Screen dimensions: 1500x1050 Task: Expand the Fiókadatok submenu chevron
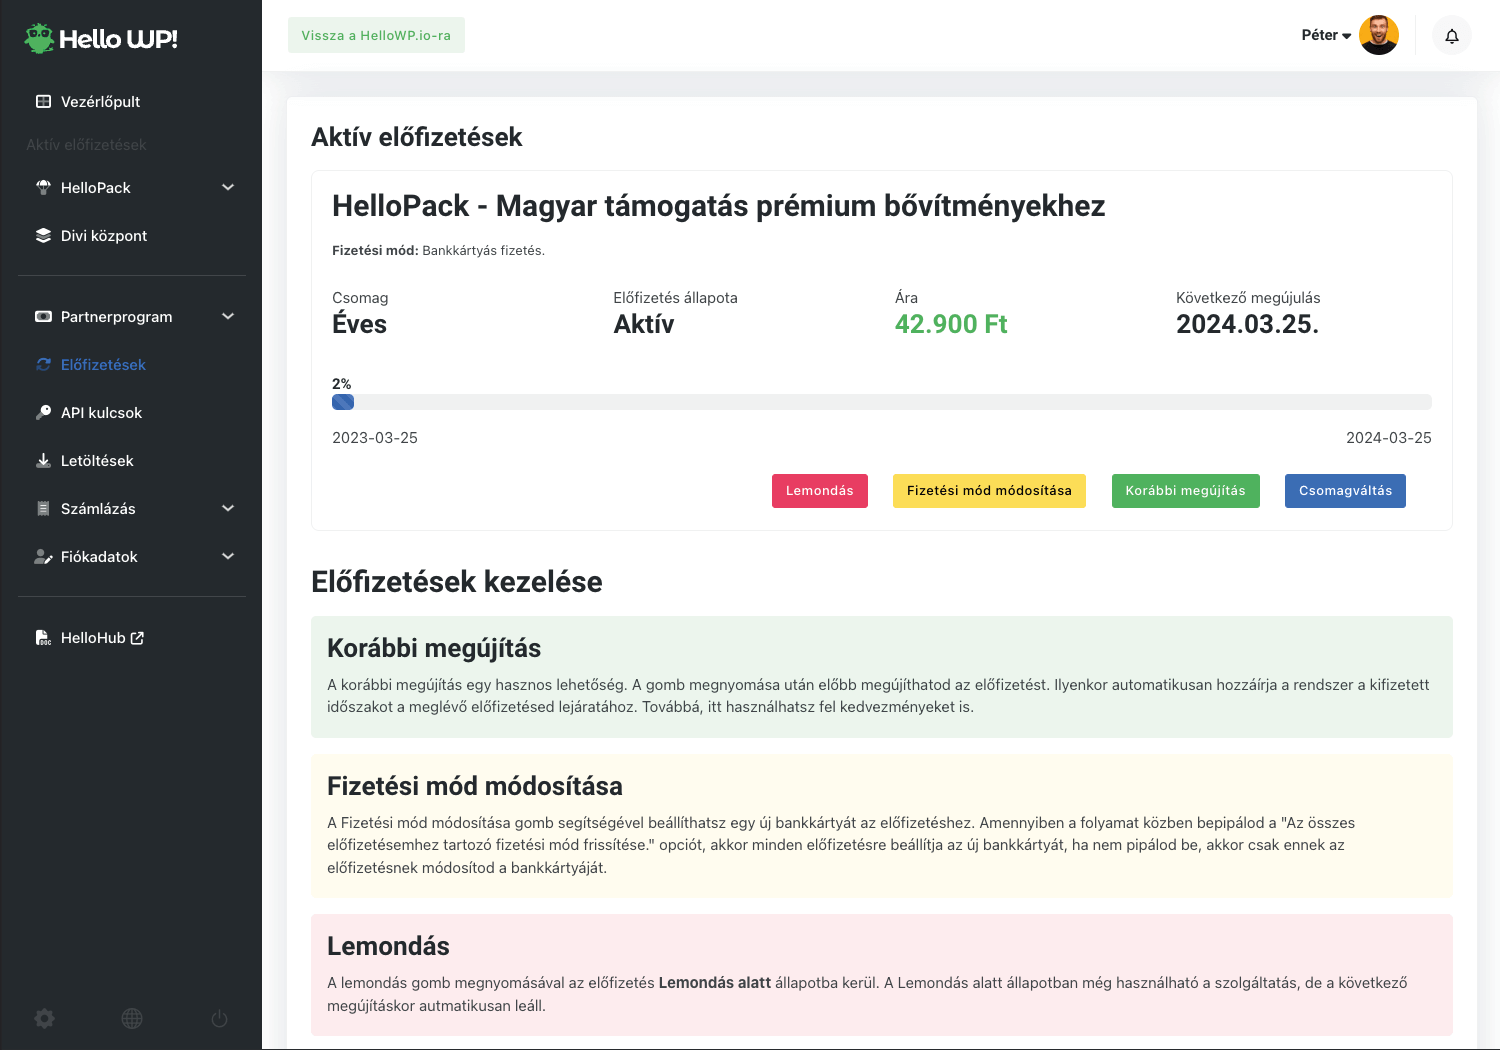pyautogui.click(x=228, y=556)
